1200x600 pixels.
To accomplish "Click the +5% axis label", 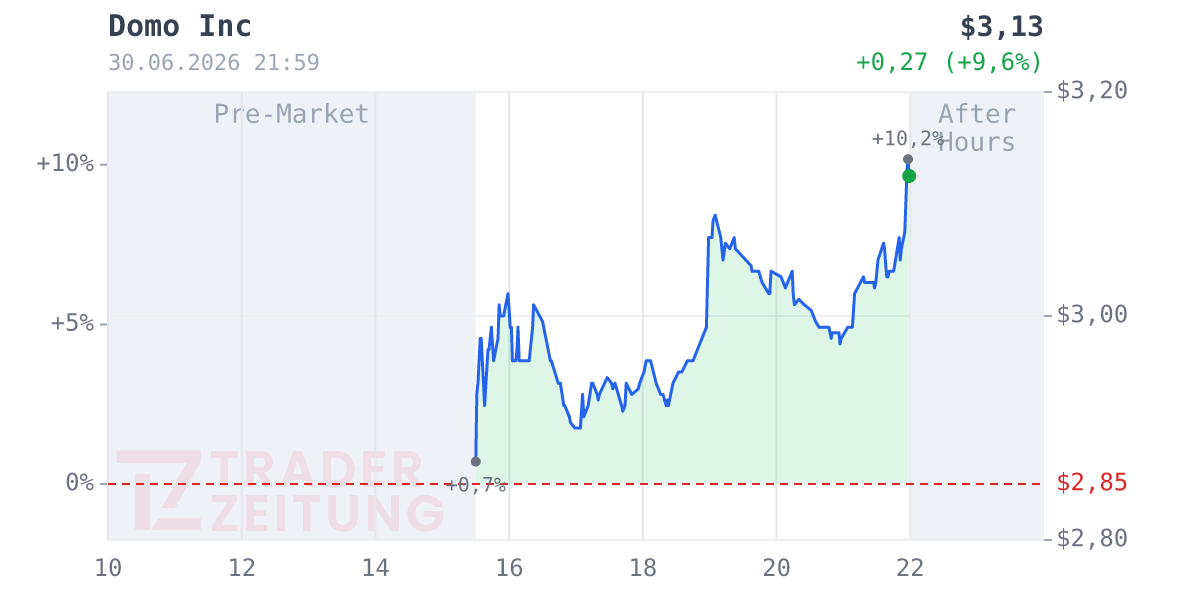I will pos(72,323).
